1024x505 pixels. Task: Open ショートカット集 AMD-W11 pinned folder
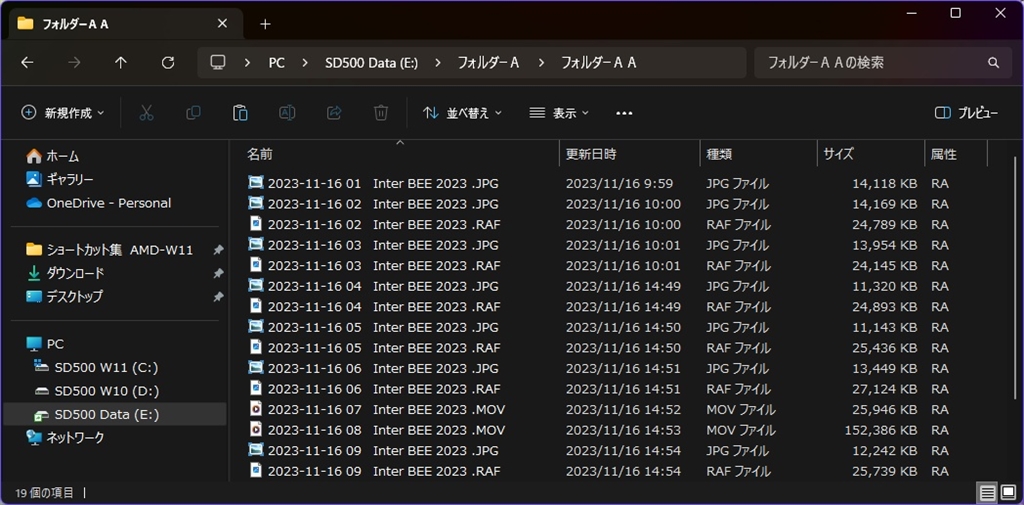(x=110, y=250)
